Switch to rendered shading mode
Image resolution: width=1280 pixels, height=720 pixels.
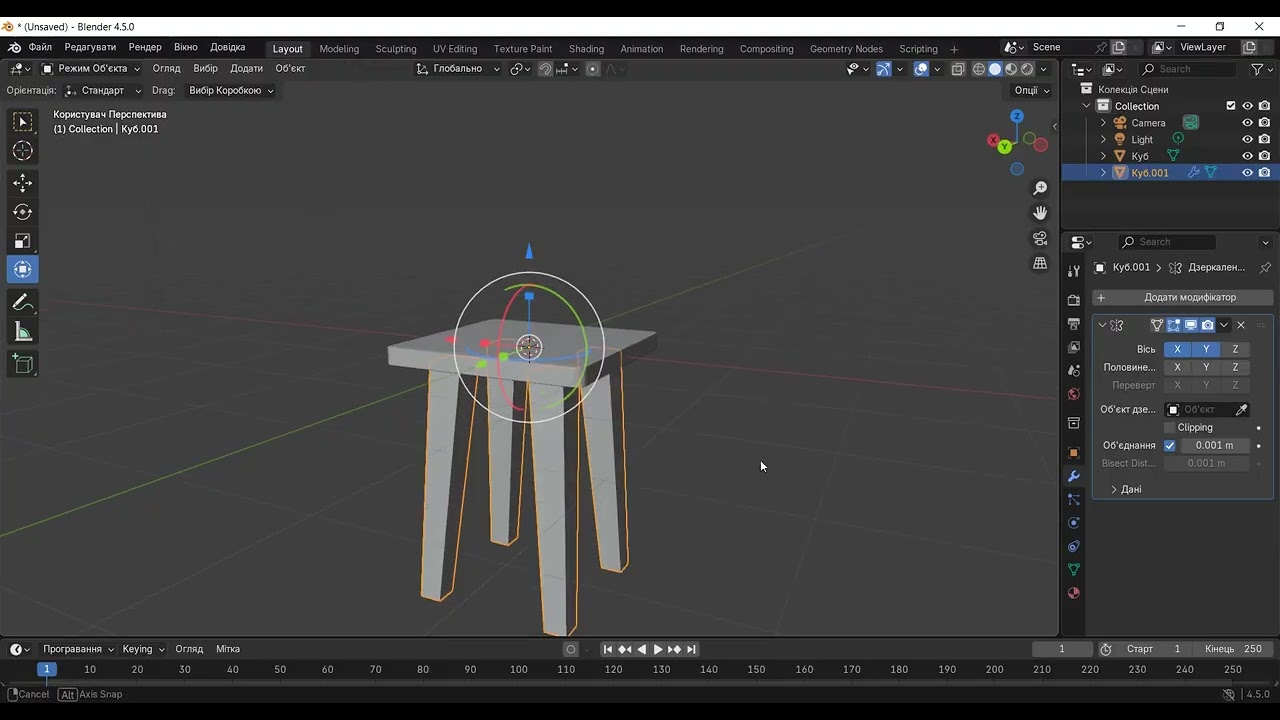(1027, 69)
